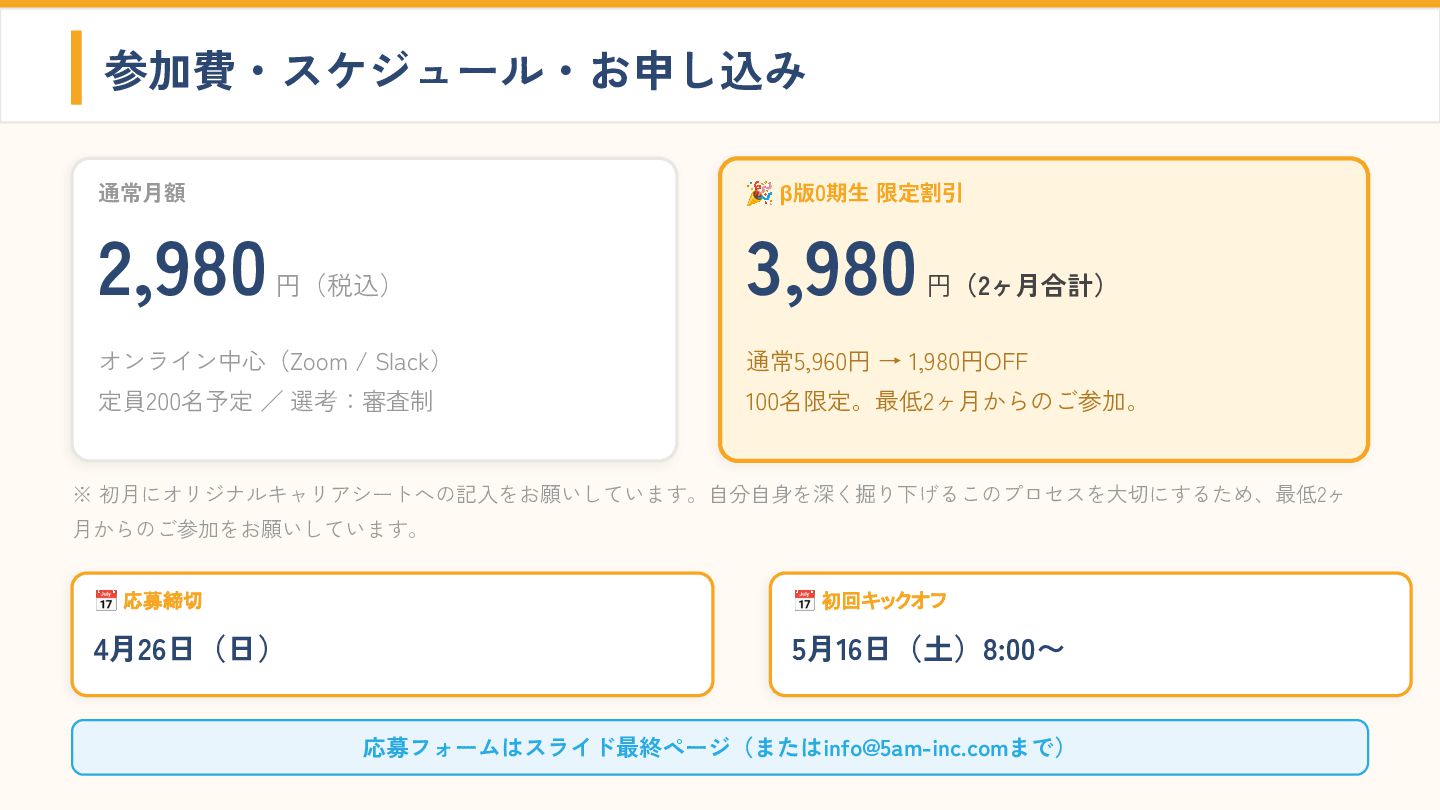The height and width of the screenshot is (810, 1440).
Task: Click the info@5am-inc.com application banner
Action: [x=720, y=747]
